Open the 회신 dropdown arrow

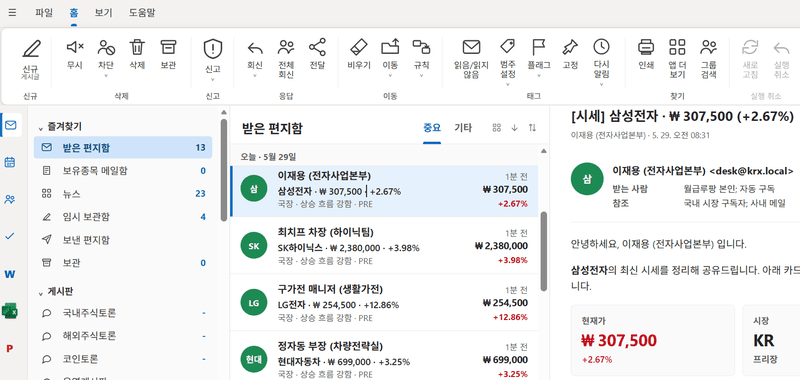[x=255, y=75]
